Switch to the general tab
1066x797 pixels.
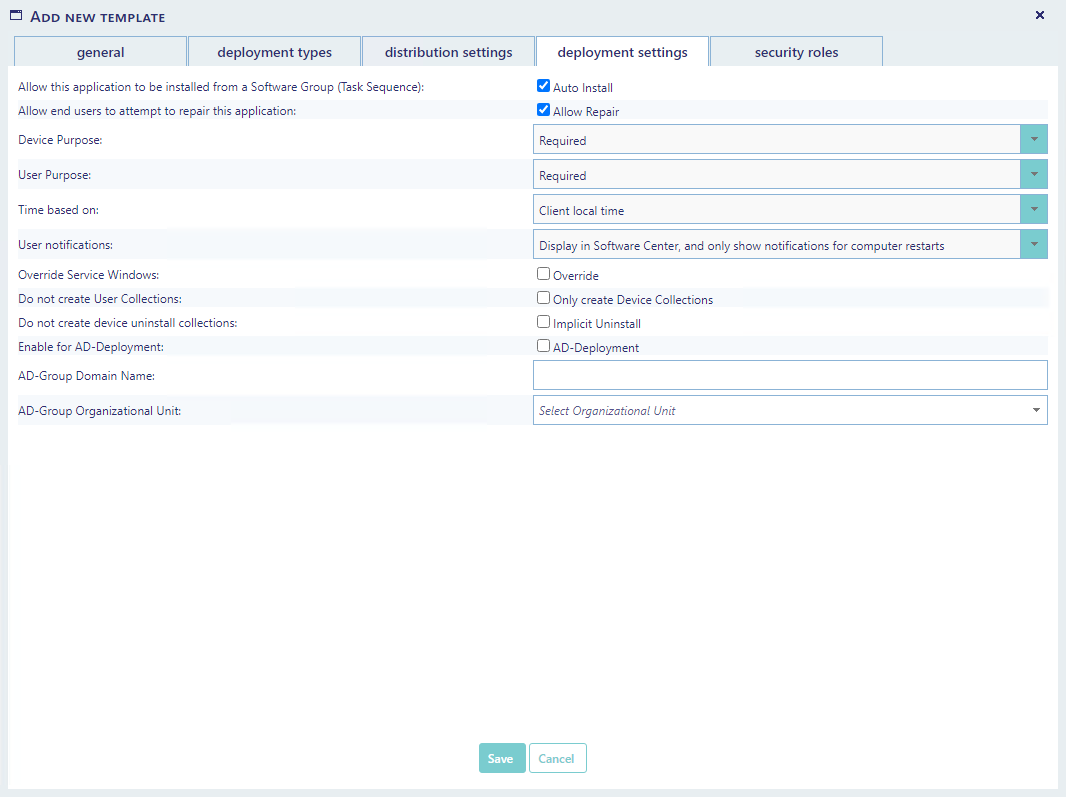tap(100, 52)
